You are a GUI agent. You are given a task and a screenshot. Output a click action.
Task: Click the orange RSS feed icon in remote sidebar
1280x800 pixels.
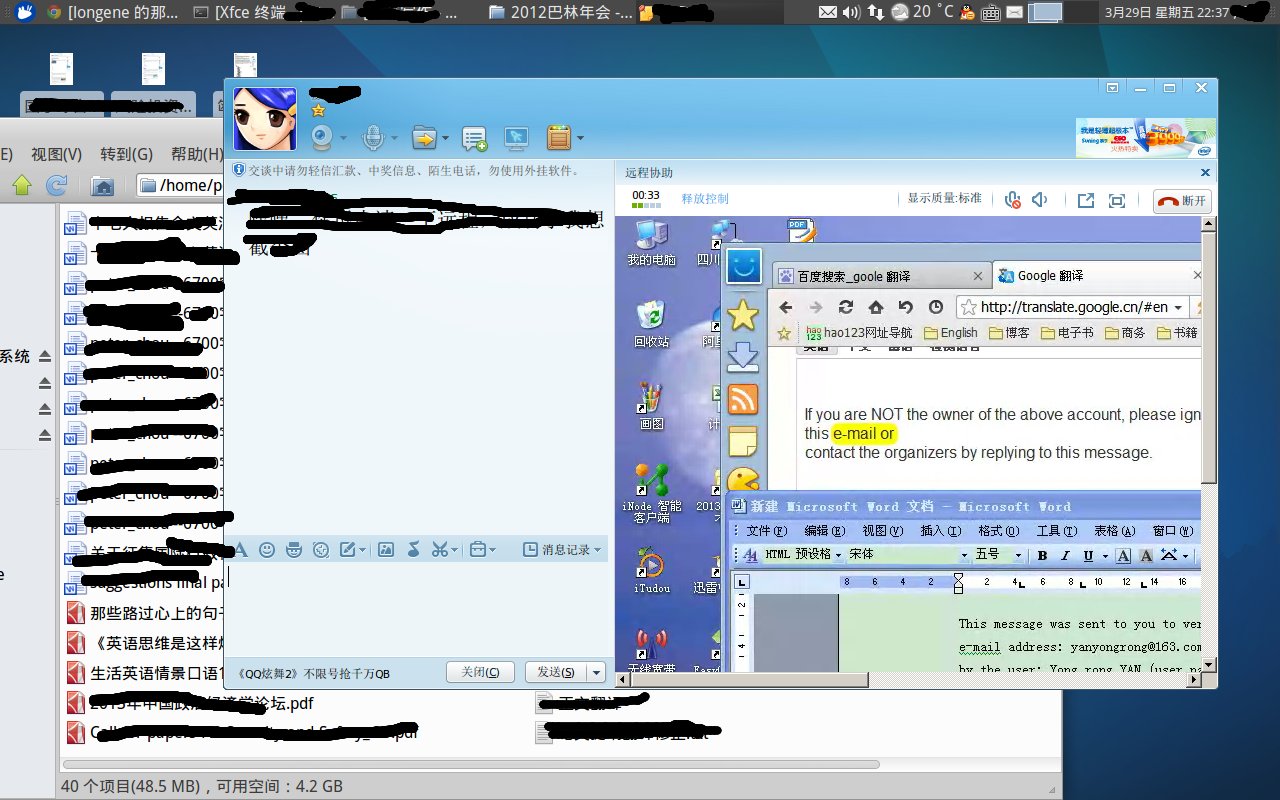pyautogui.click(x=743, y=399)
